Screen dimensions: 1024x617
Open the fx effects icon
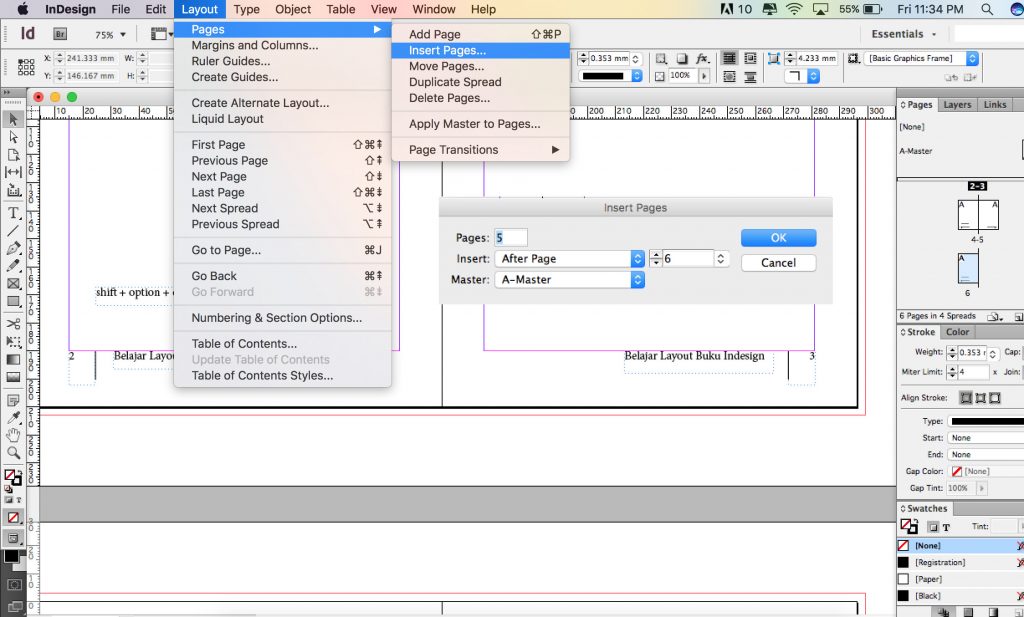tap(703, 59)
